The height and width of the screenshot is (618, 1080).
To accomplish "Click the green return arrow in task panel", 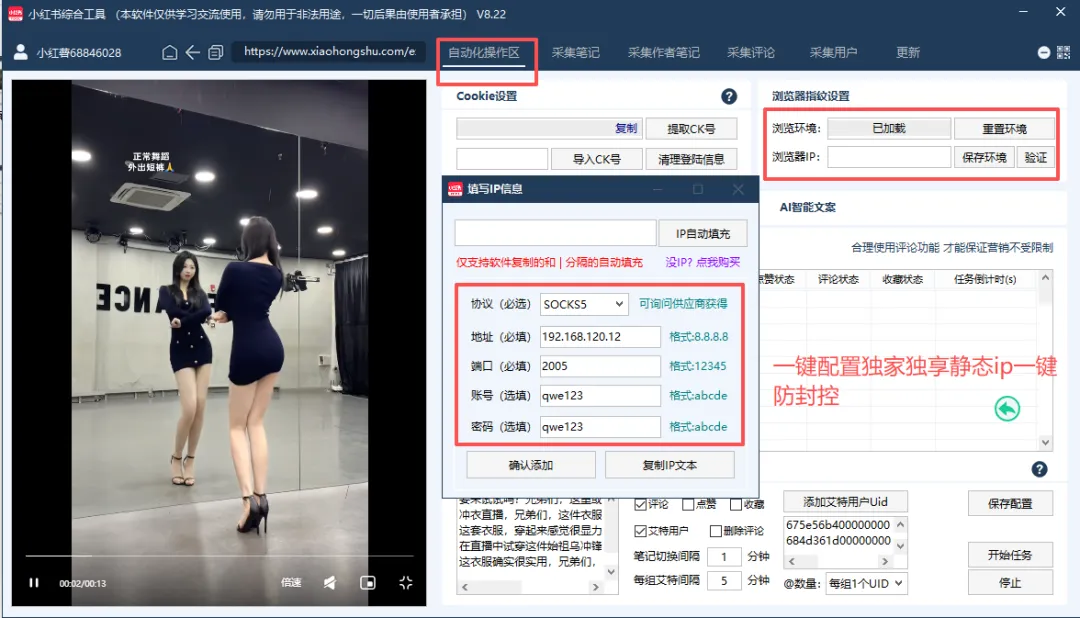I will 1007,408.
